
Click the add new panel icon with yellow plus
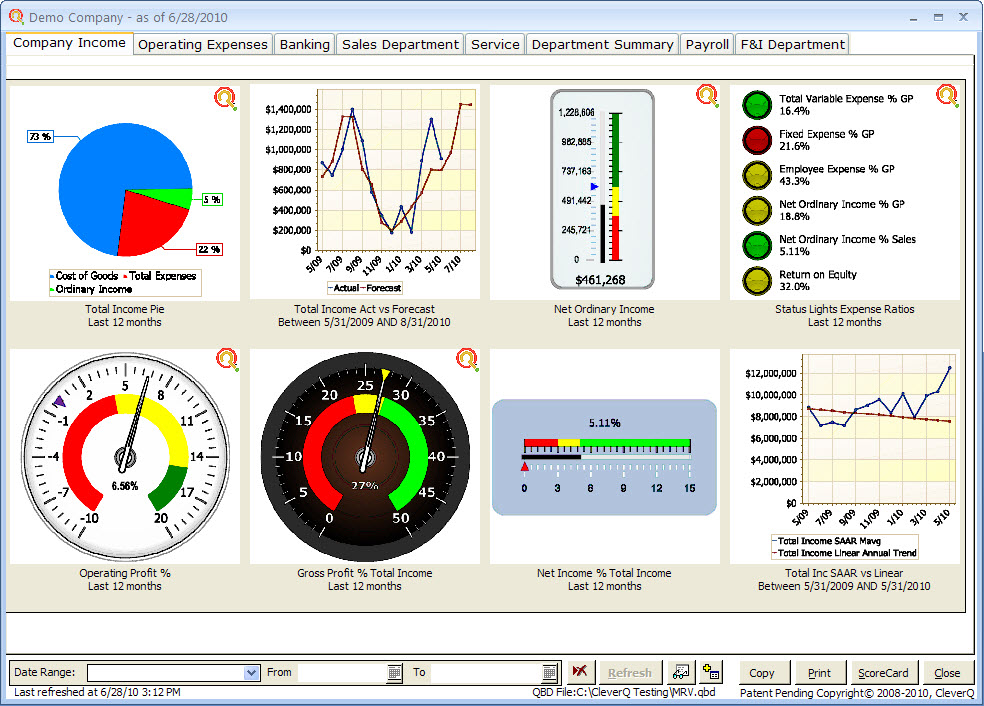pyautogui.click(x=710, y=671)
